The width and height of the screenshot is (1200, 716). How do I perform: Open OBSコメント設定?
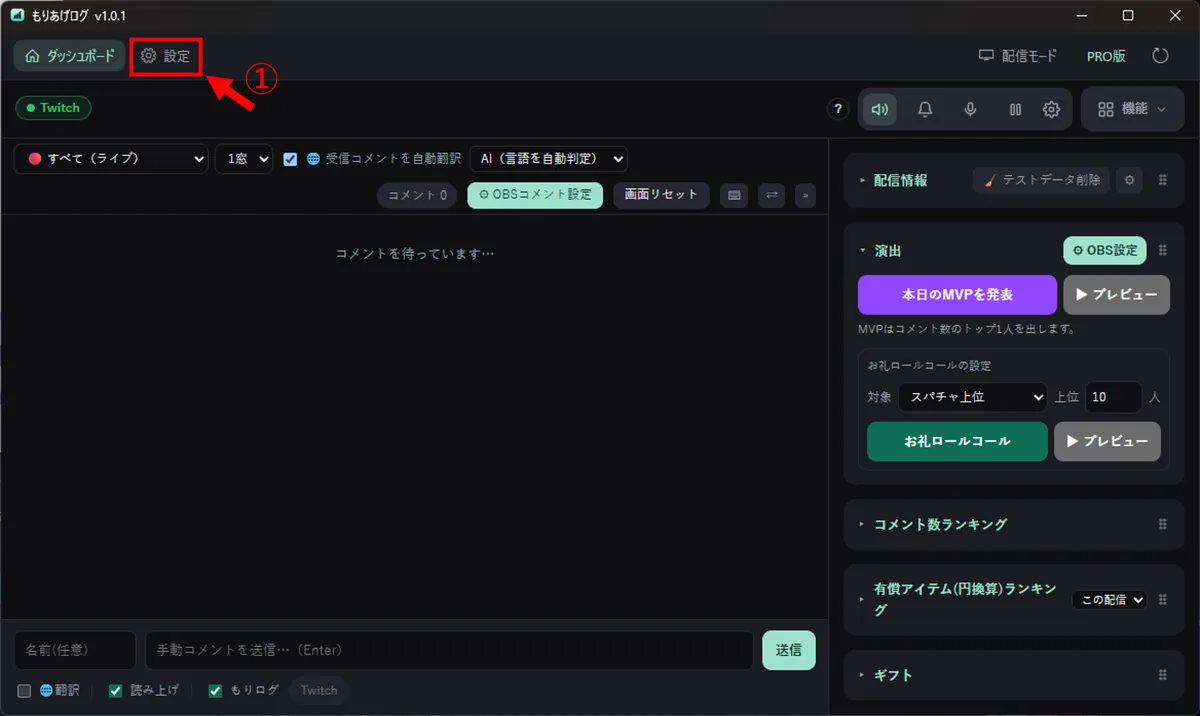tap(535, 195)
